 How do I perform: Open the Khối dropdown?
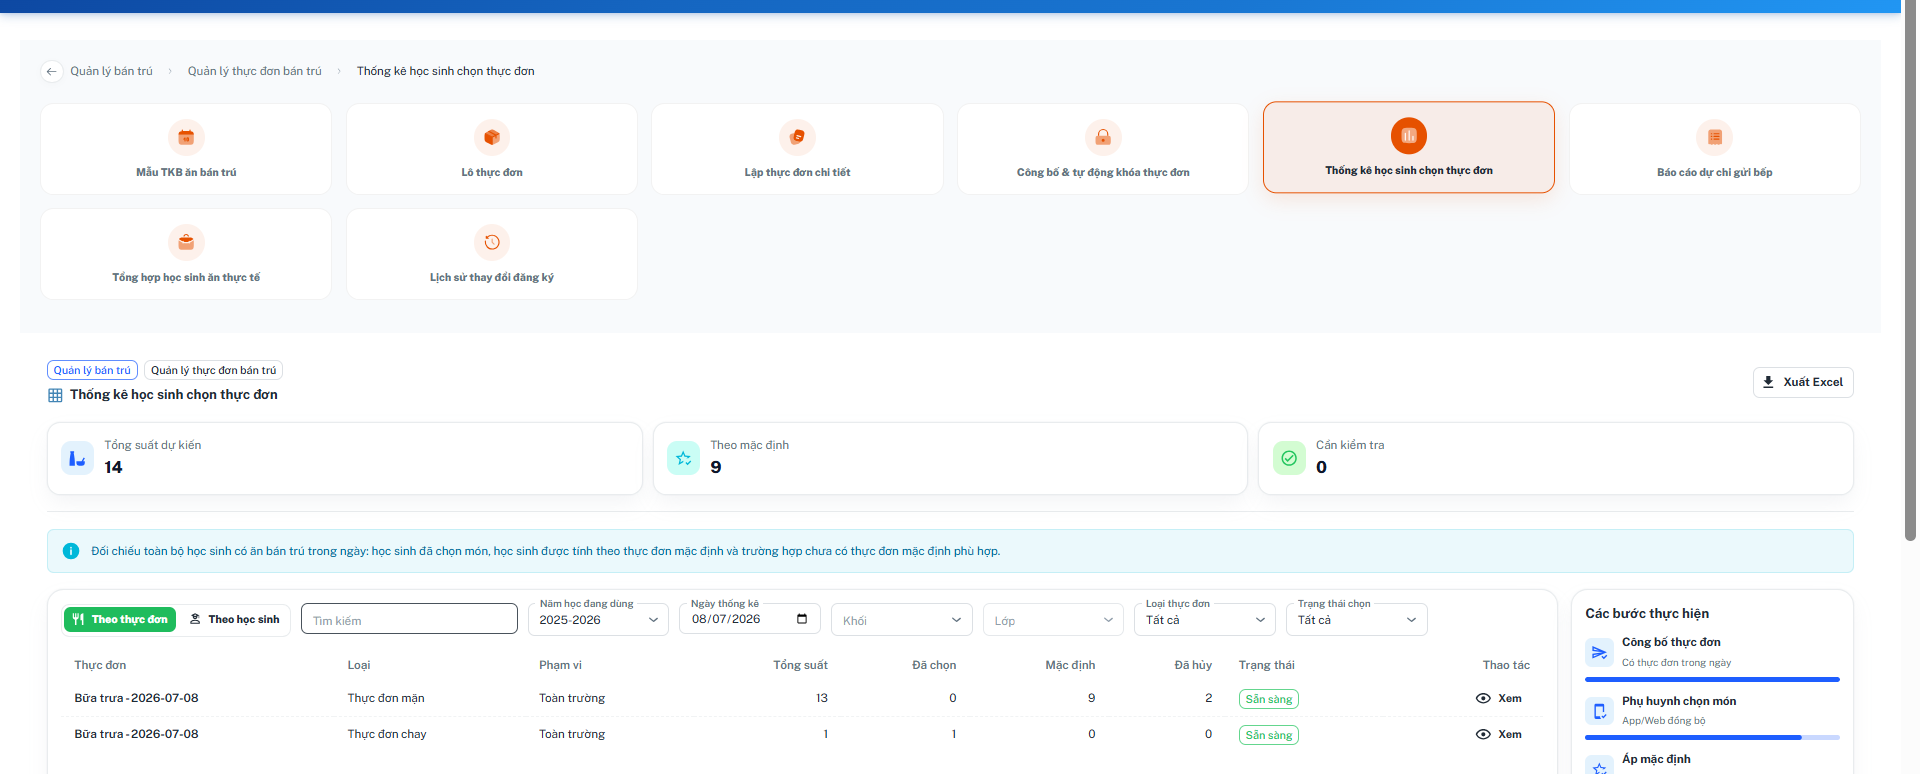[x=902, y=620]
